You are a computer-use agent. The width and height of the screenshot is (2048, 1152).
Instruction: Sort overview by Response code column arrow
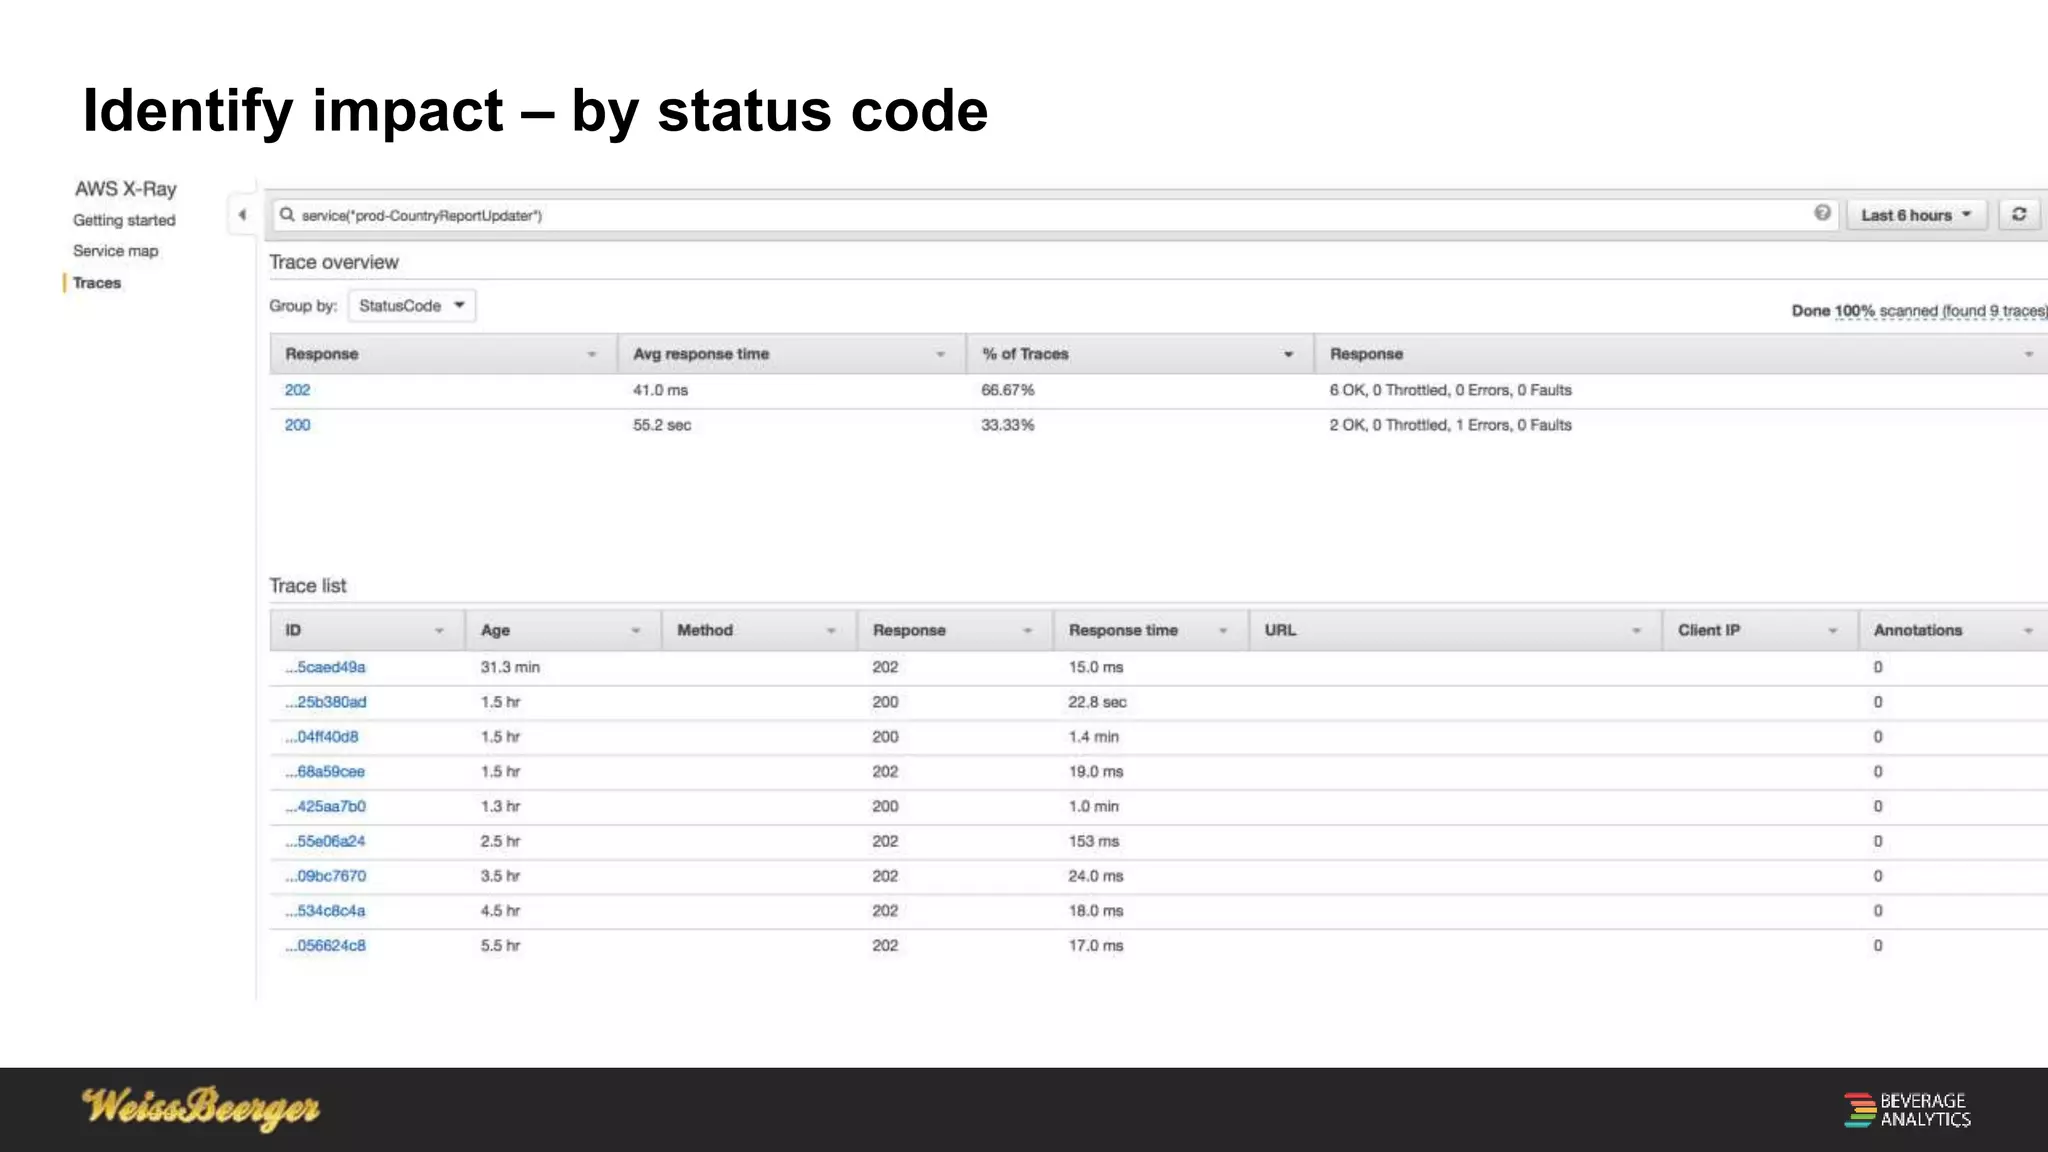point(591,354)
